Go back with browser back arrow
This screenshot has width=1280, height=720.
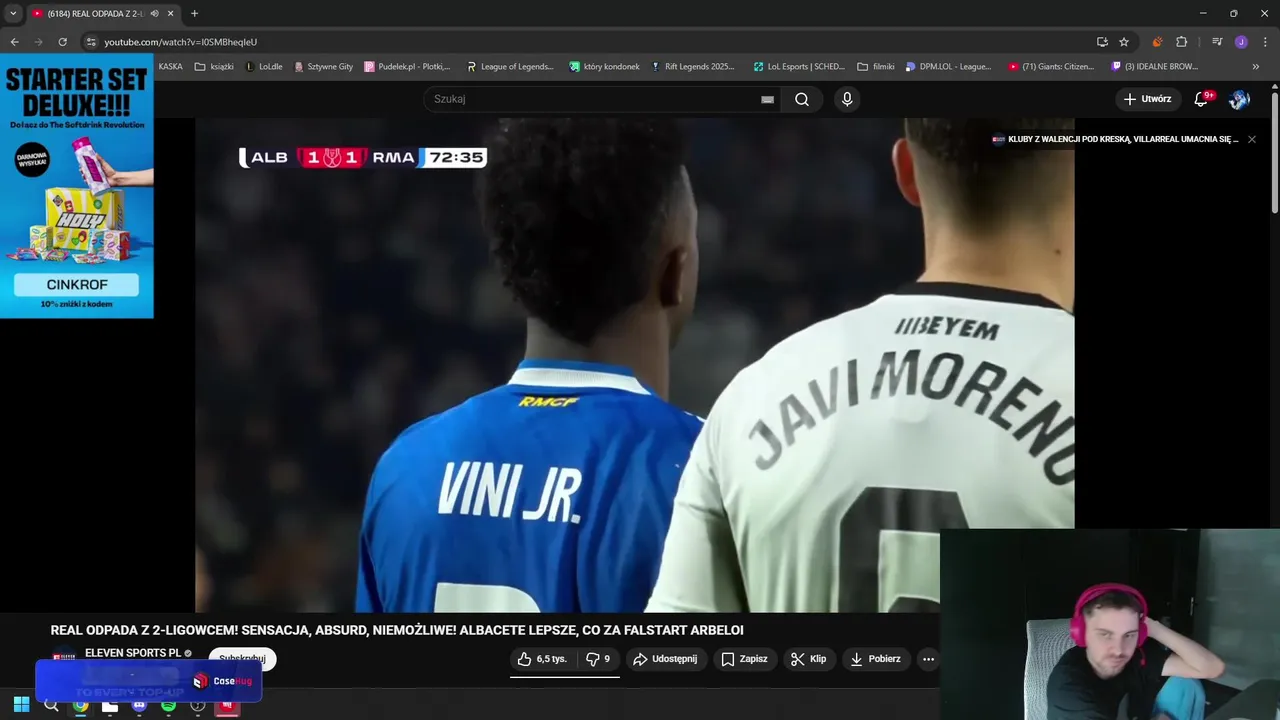coord(14,42)
